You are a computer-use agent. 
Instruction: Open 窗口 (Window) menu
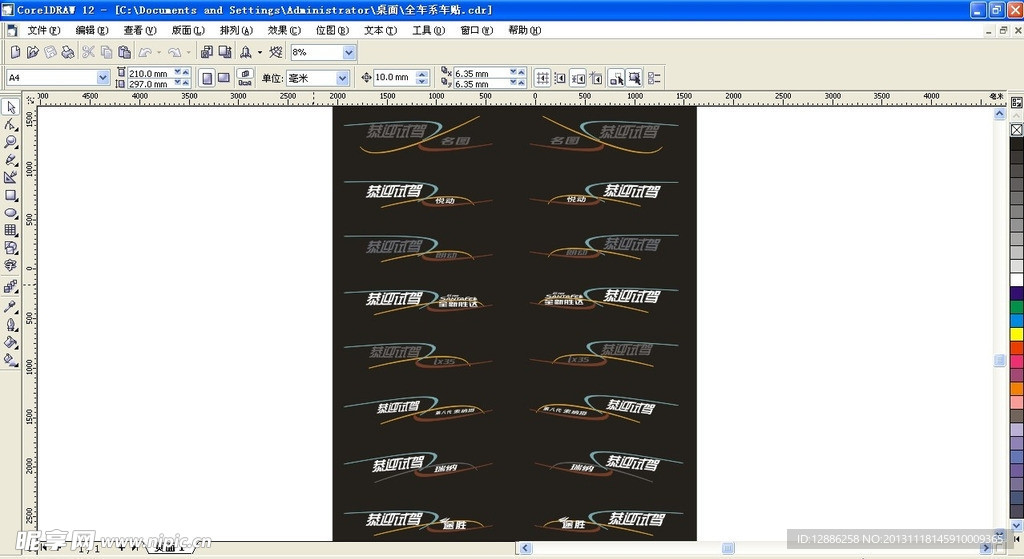477,30
